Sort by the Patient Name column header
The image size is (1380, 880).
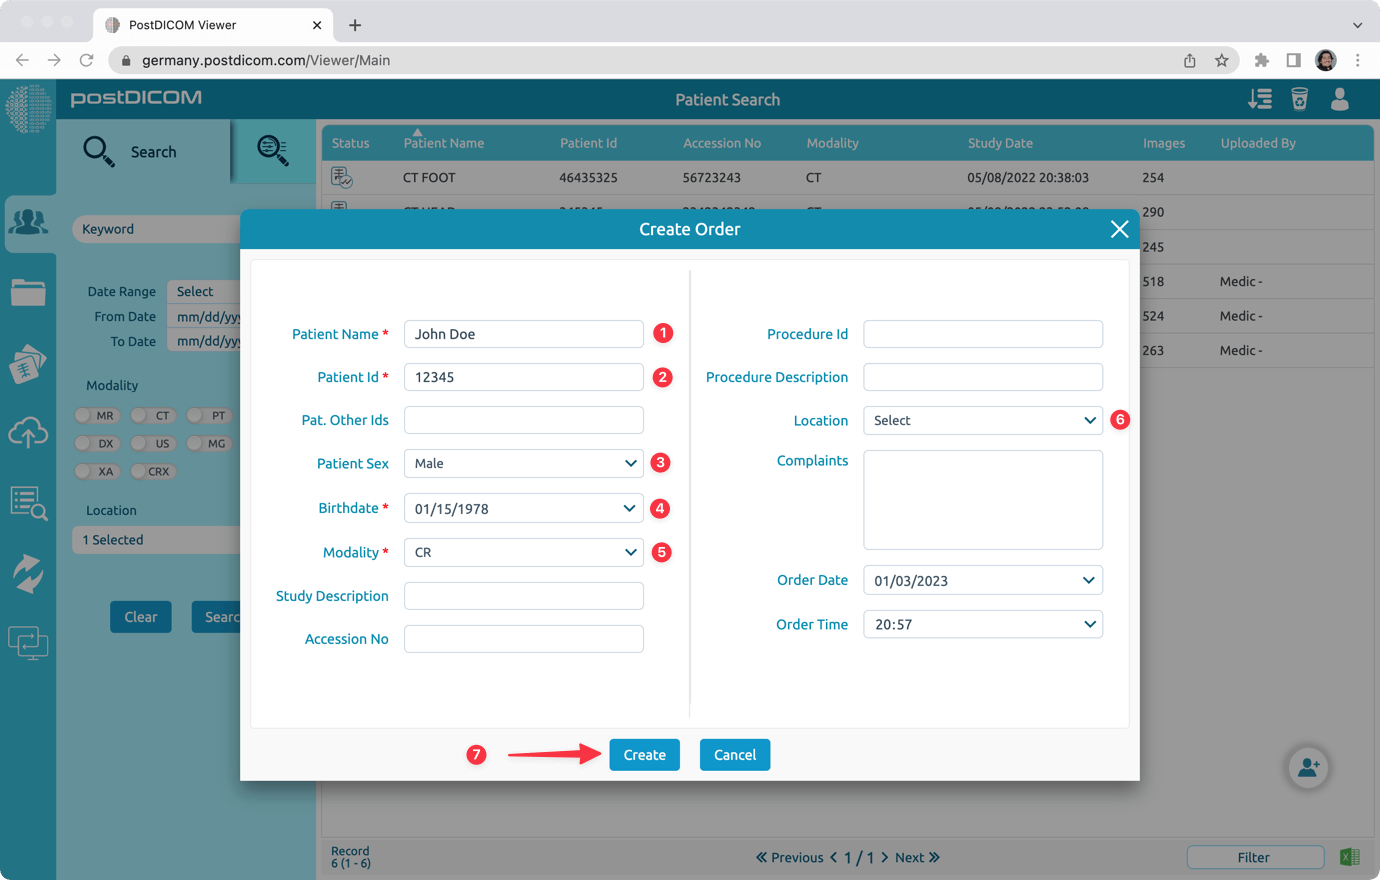tap(444, 142)
